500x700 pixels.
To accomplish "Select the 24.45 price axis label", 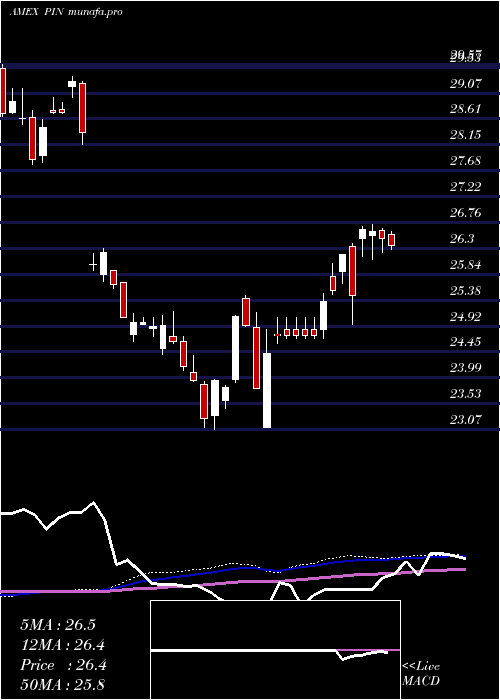I will (x=466, y=342).
